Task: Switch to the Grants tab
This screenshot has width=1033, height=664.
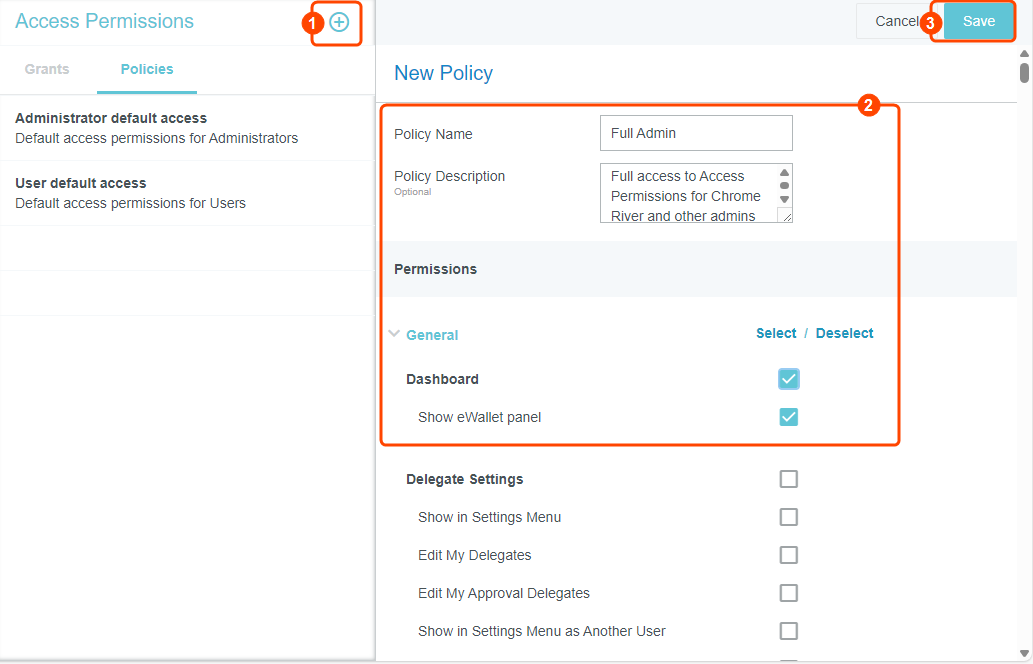Action: 46,69
